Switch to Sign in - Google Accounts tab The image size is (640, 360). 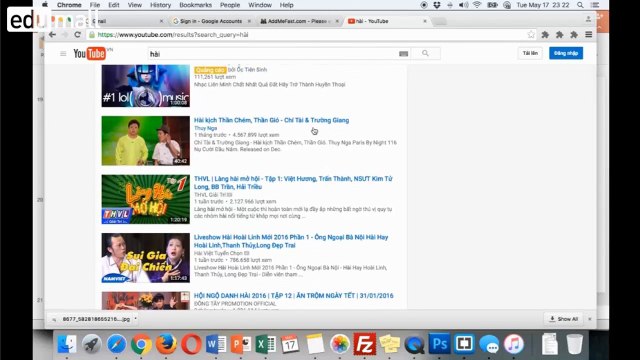pos(210,21)
